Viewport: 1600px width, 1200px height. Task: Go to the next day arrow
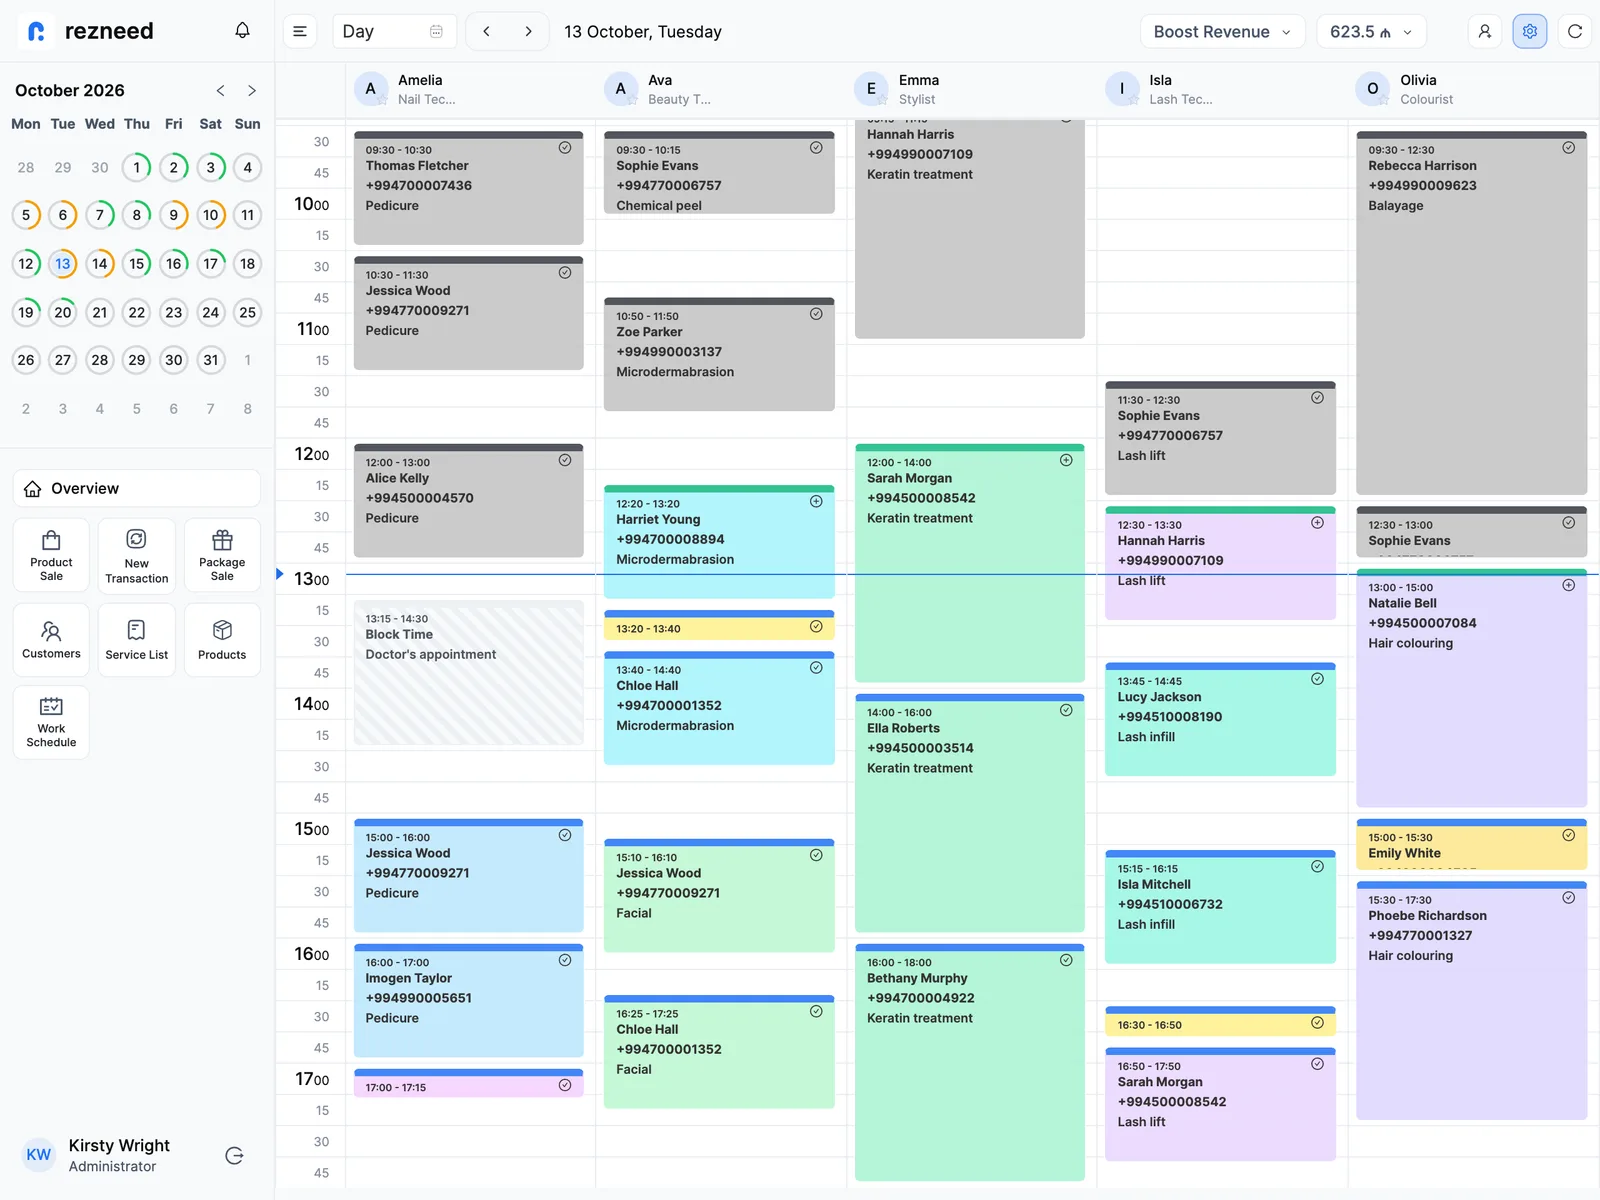pos(528,31)
